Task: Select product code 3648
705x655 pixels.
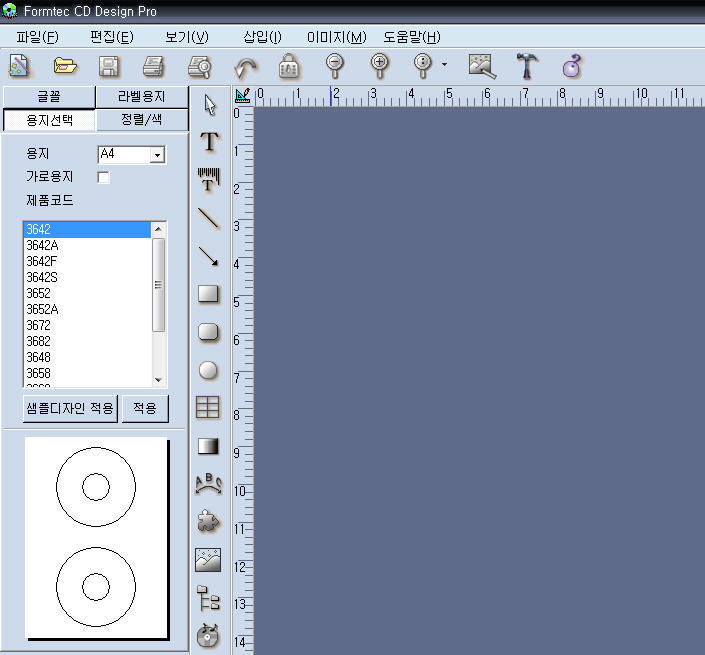Action: point(87,357)
